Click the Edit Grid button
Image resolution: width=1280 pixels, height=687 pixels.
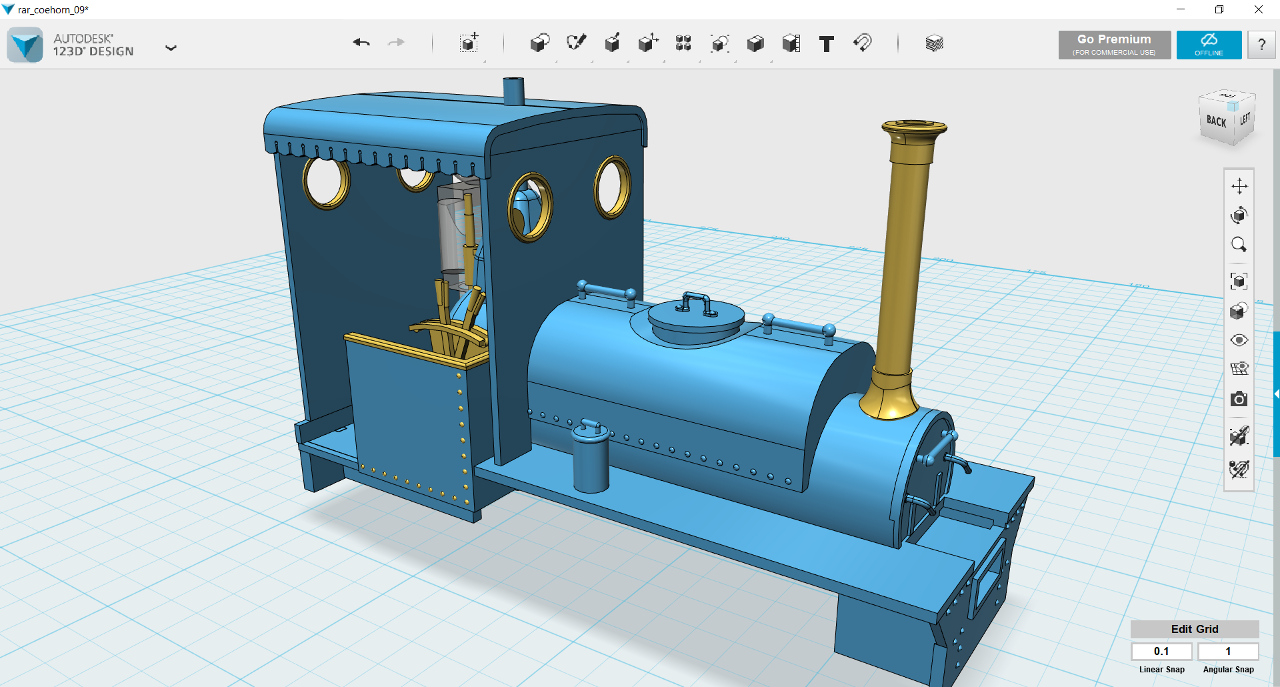(1195, 629)
